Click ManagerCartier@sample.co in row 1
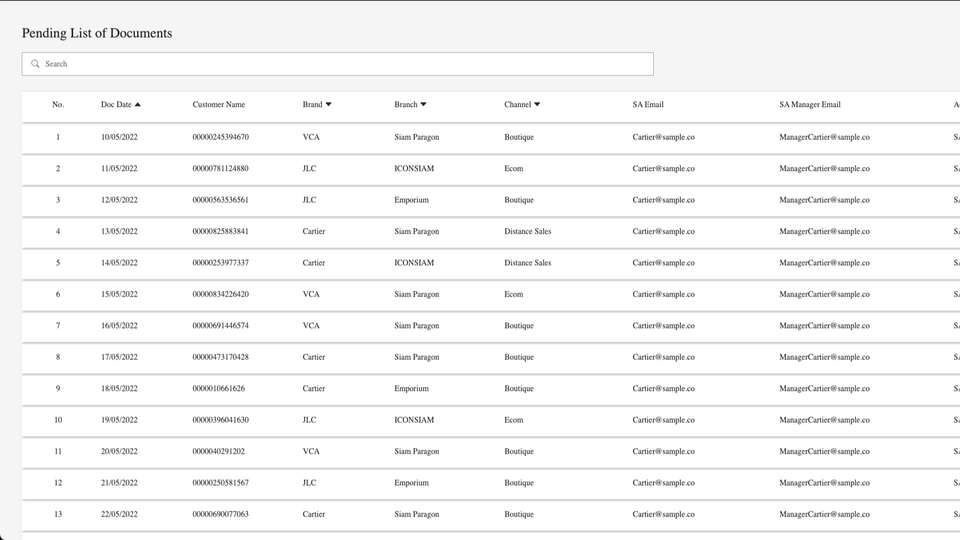Screen dimensions: 960x540 coord(824,137)
